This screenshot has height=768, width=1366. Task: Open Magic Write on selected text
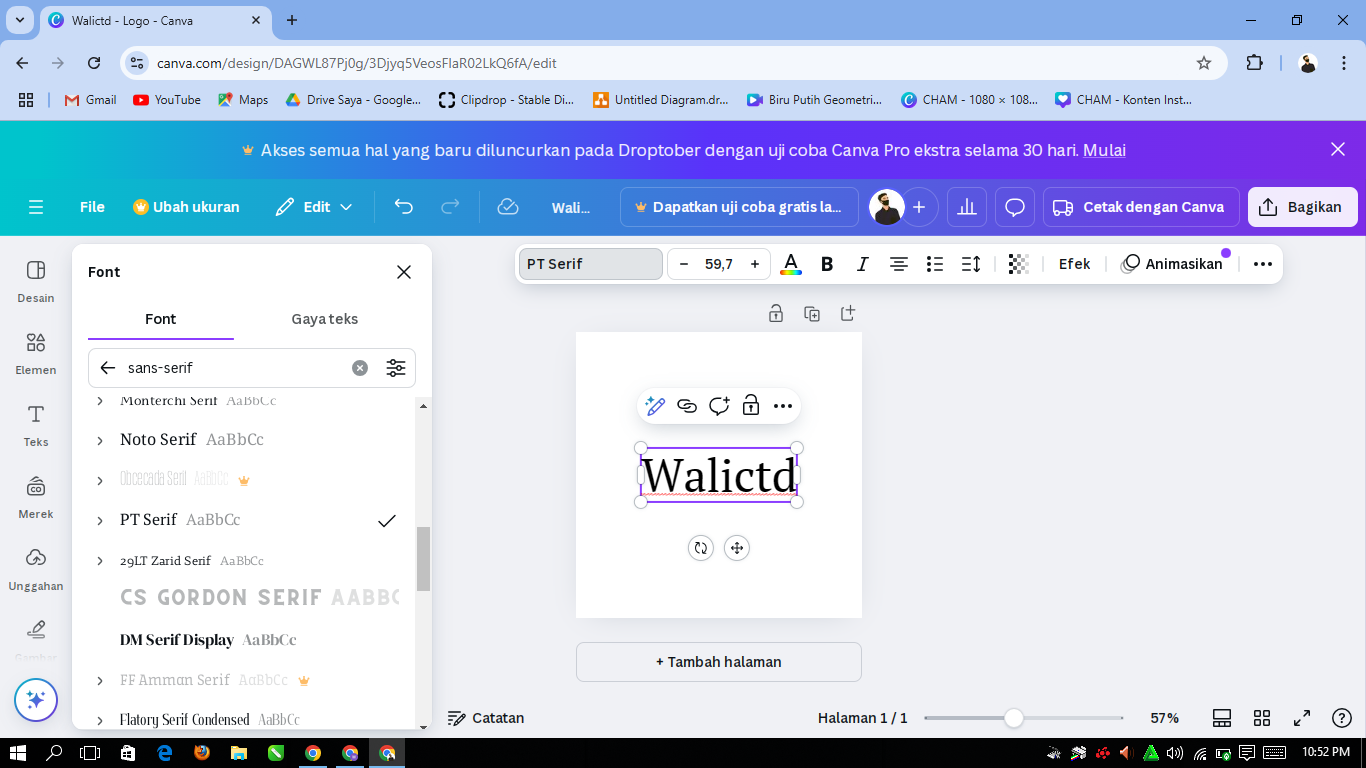coord(655,406)
